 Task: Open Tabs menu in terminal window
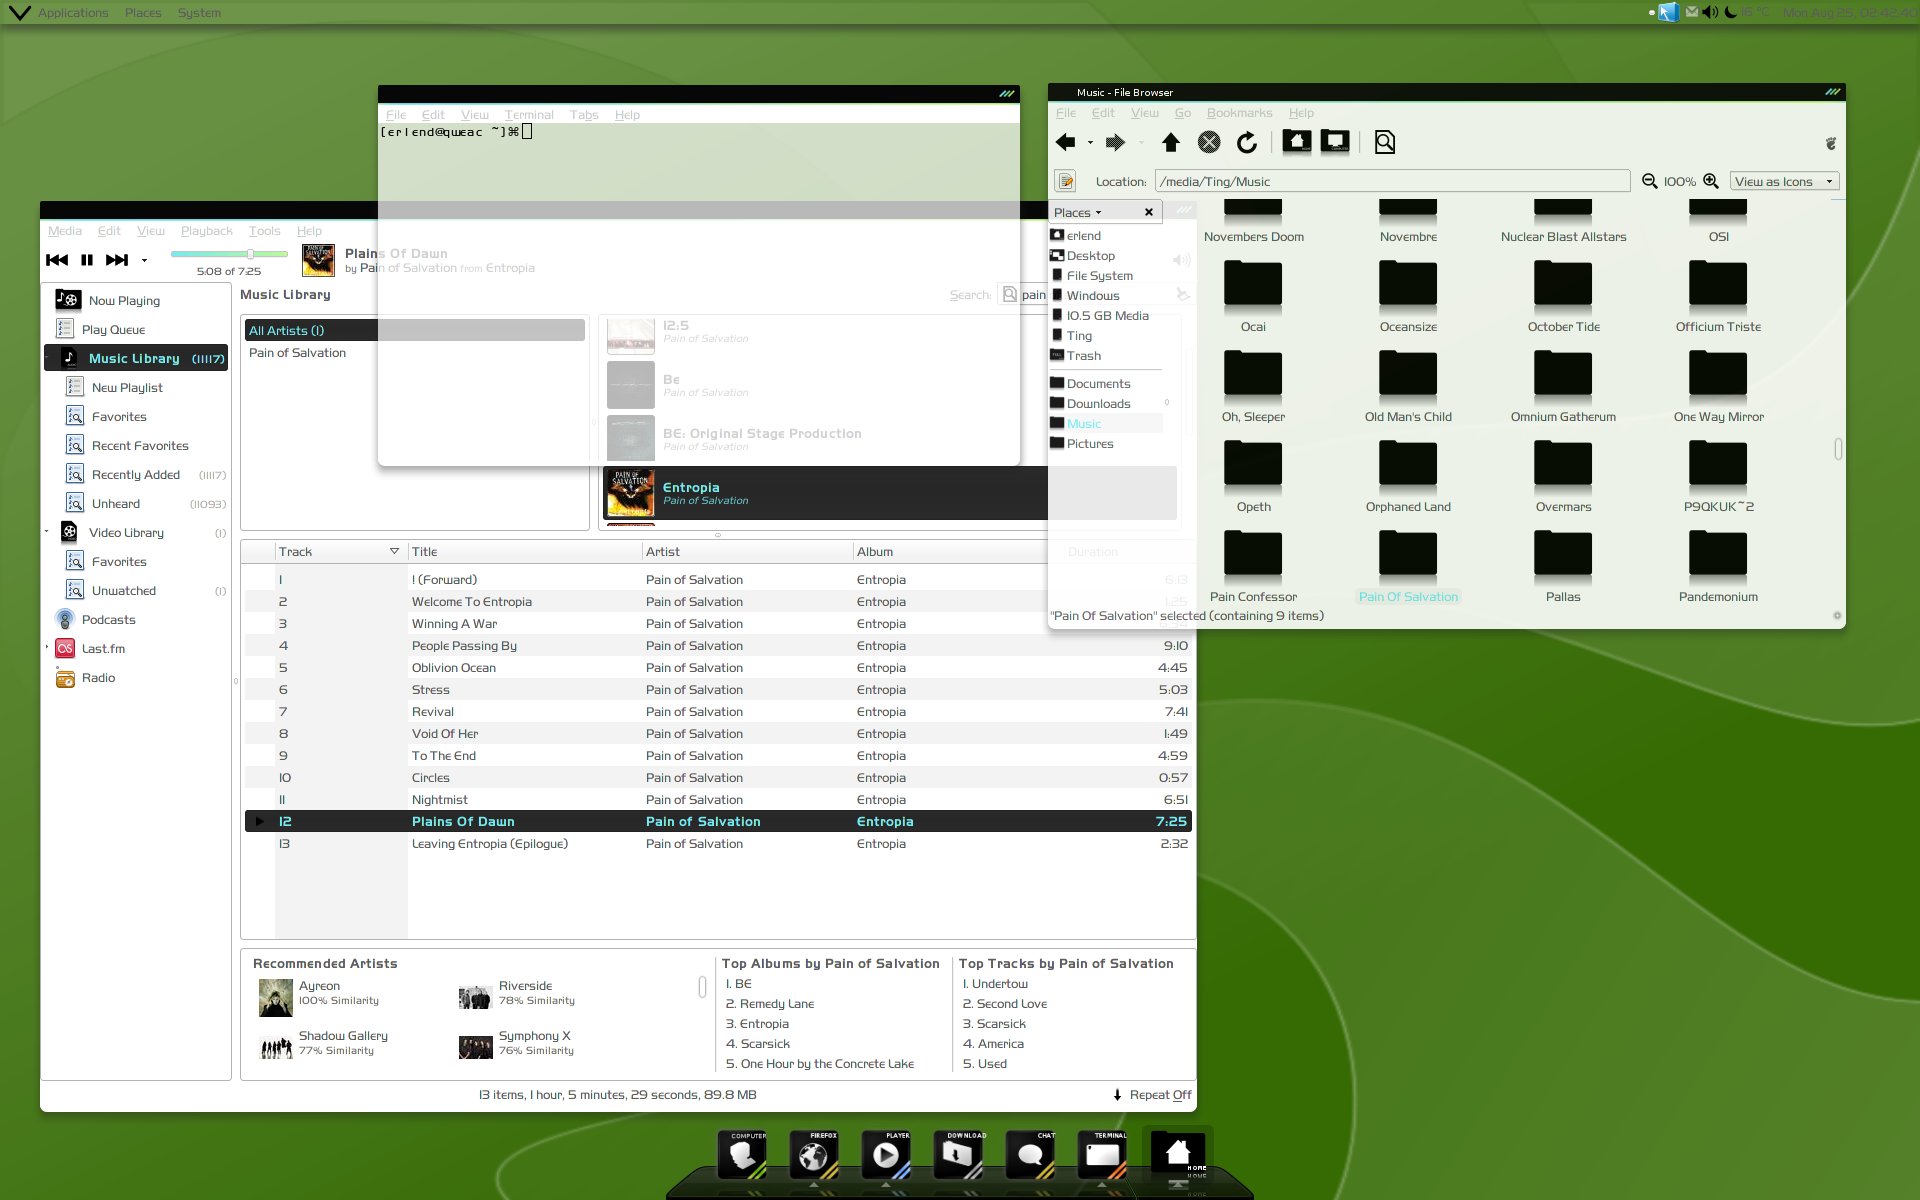tap(584, 115)
